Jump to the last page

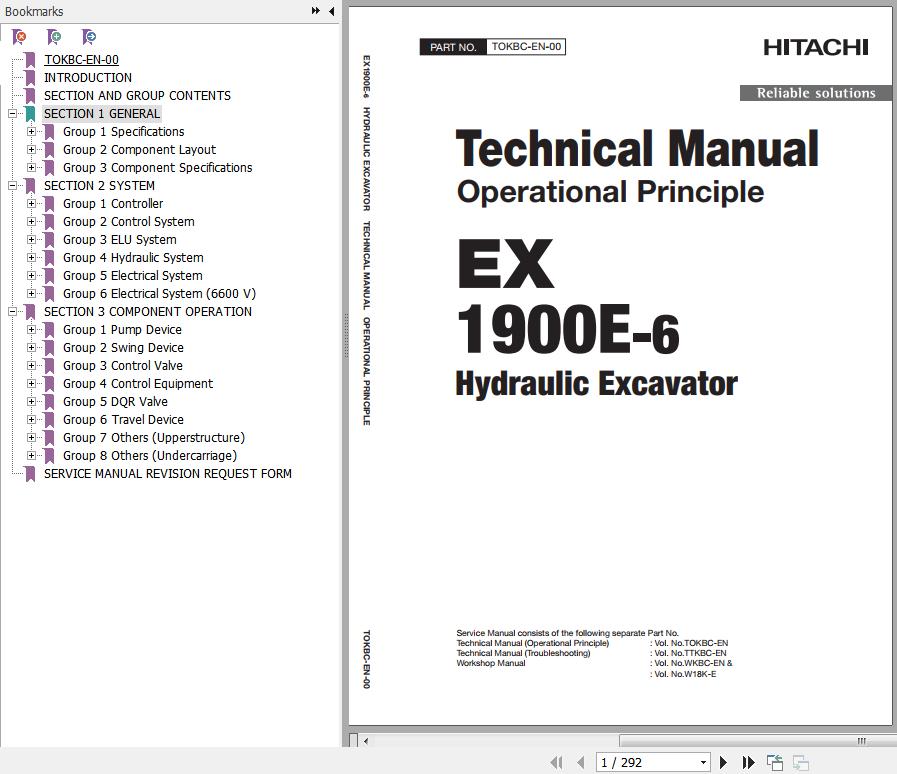click(x=748, y=763)
